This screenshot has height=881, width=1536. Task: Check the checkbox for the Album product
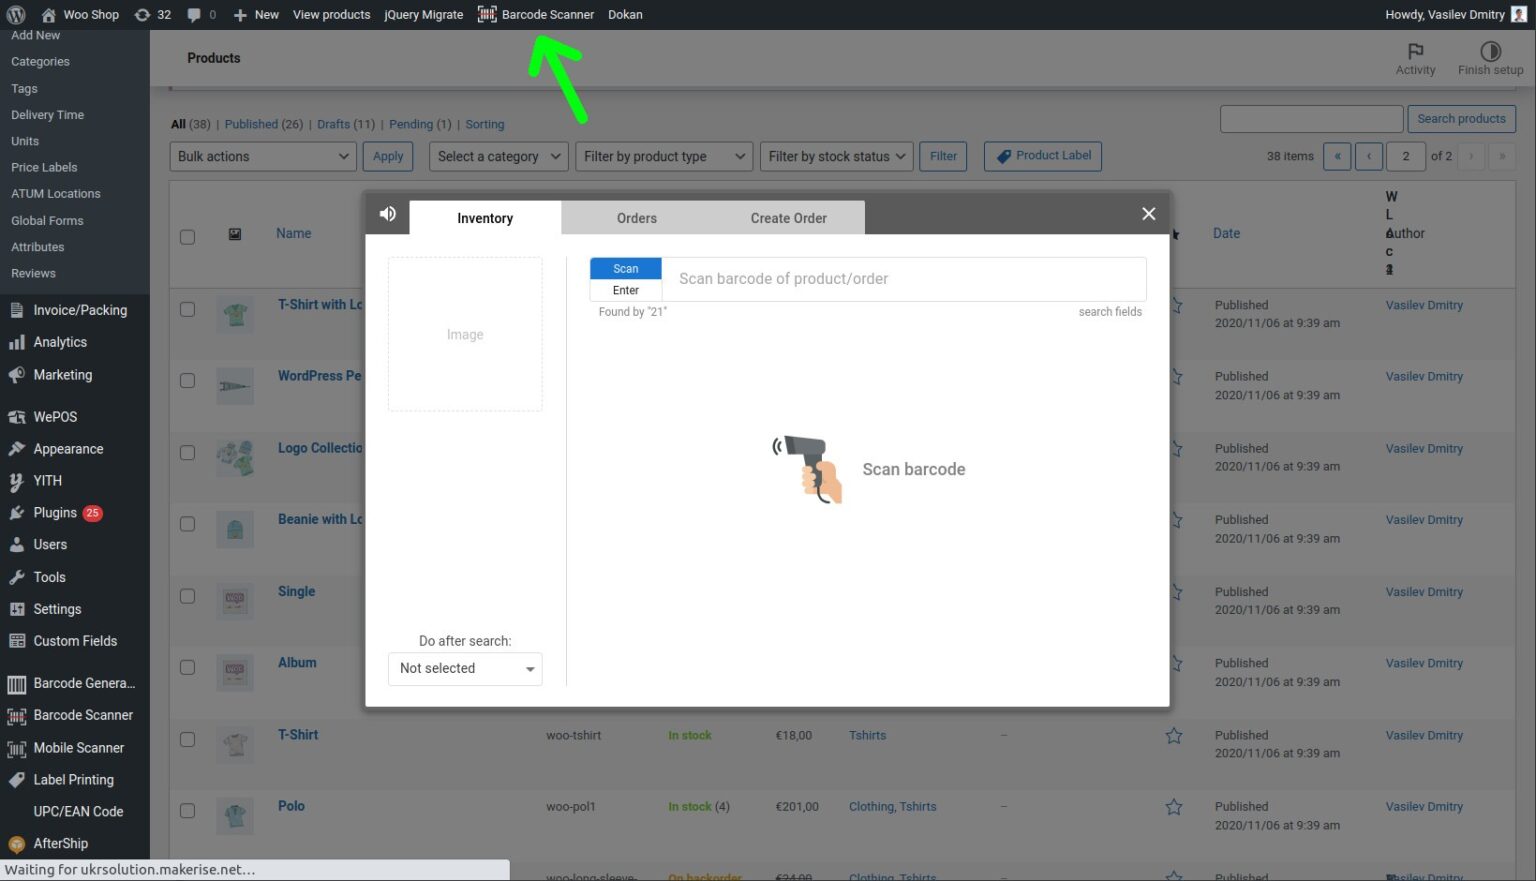[187, 665]
